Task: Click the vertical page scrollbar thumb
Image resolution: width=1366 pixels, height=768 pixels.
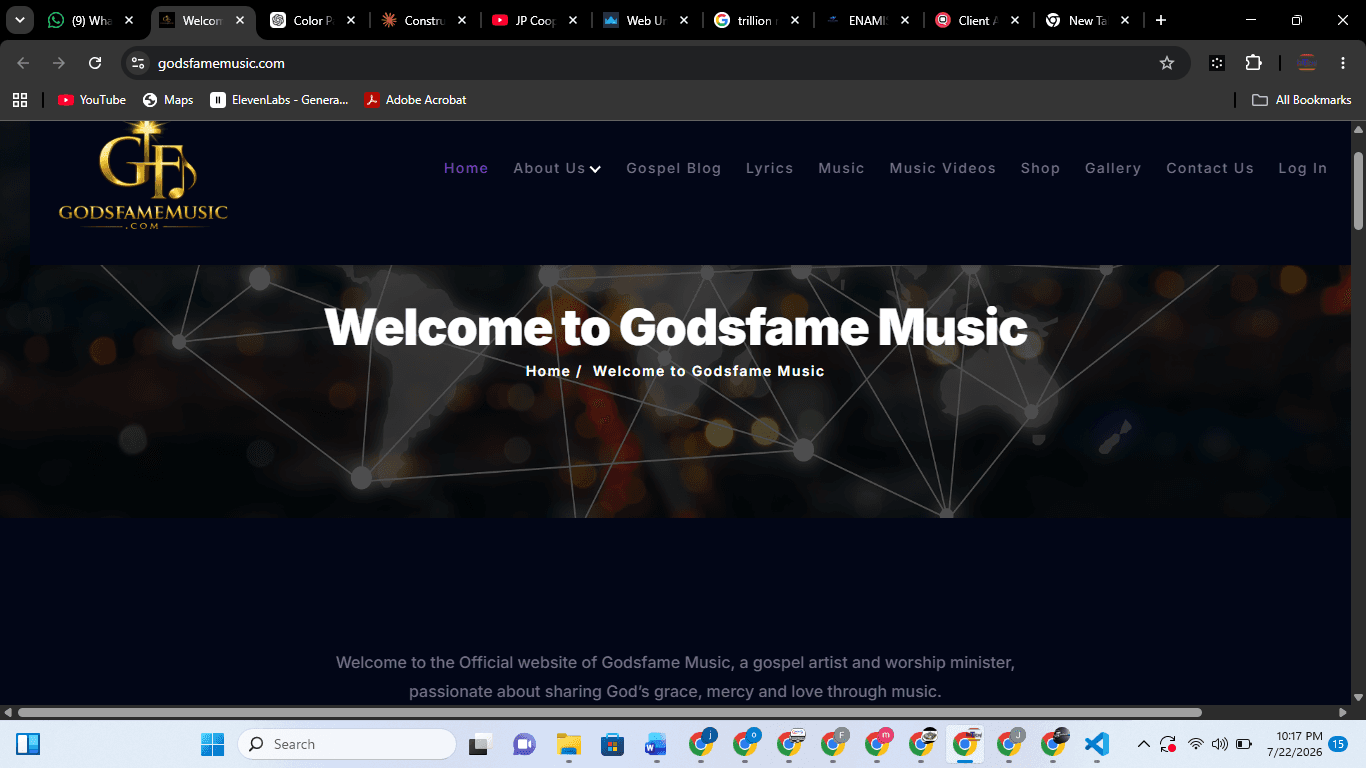Action: pos(1358,190)
